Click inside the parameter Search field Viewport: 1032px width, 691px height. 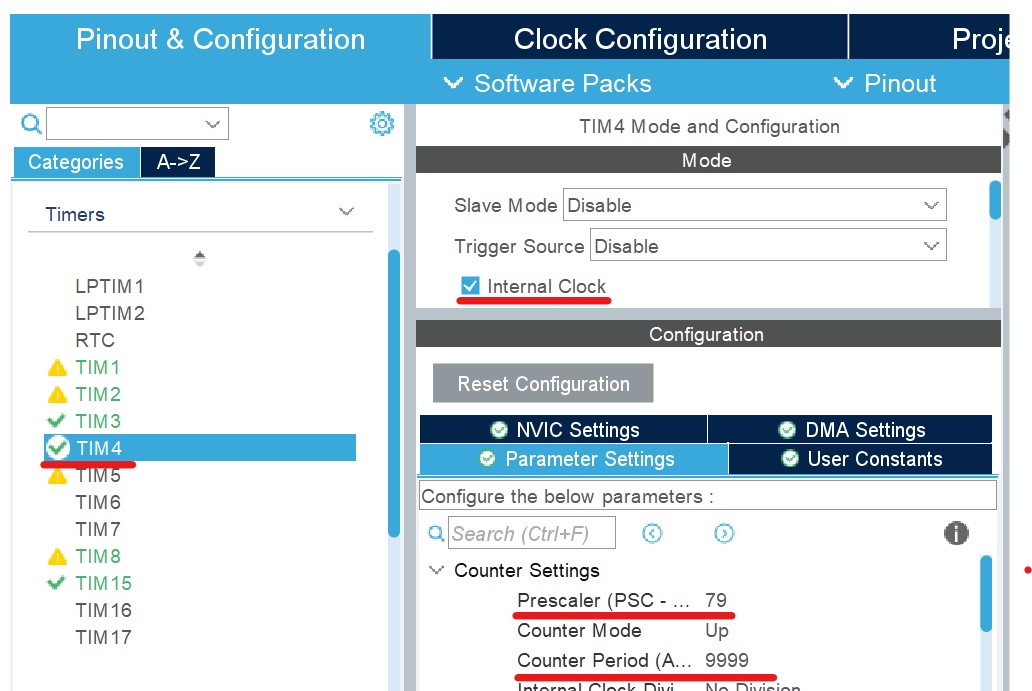point(532,533)
